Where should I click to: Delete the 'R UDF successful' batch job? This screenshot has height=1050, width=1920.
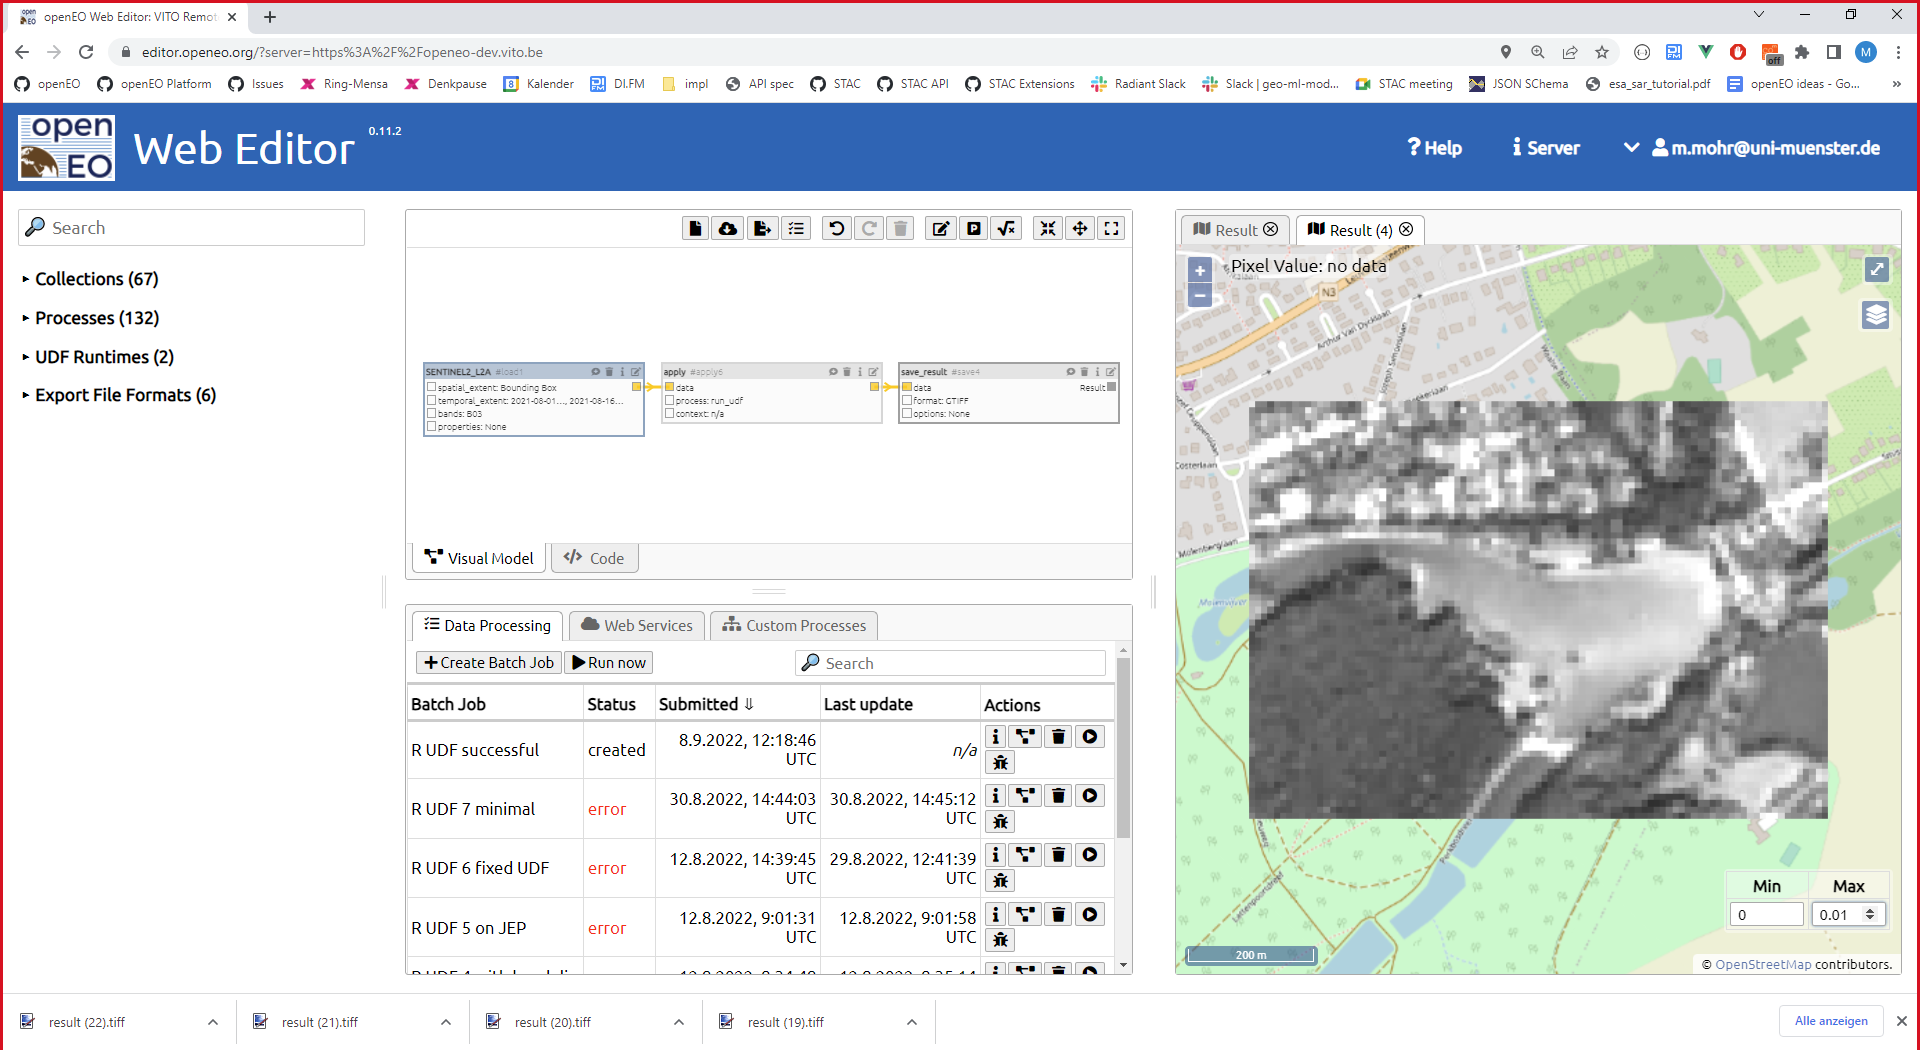coord(1058,736)
